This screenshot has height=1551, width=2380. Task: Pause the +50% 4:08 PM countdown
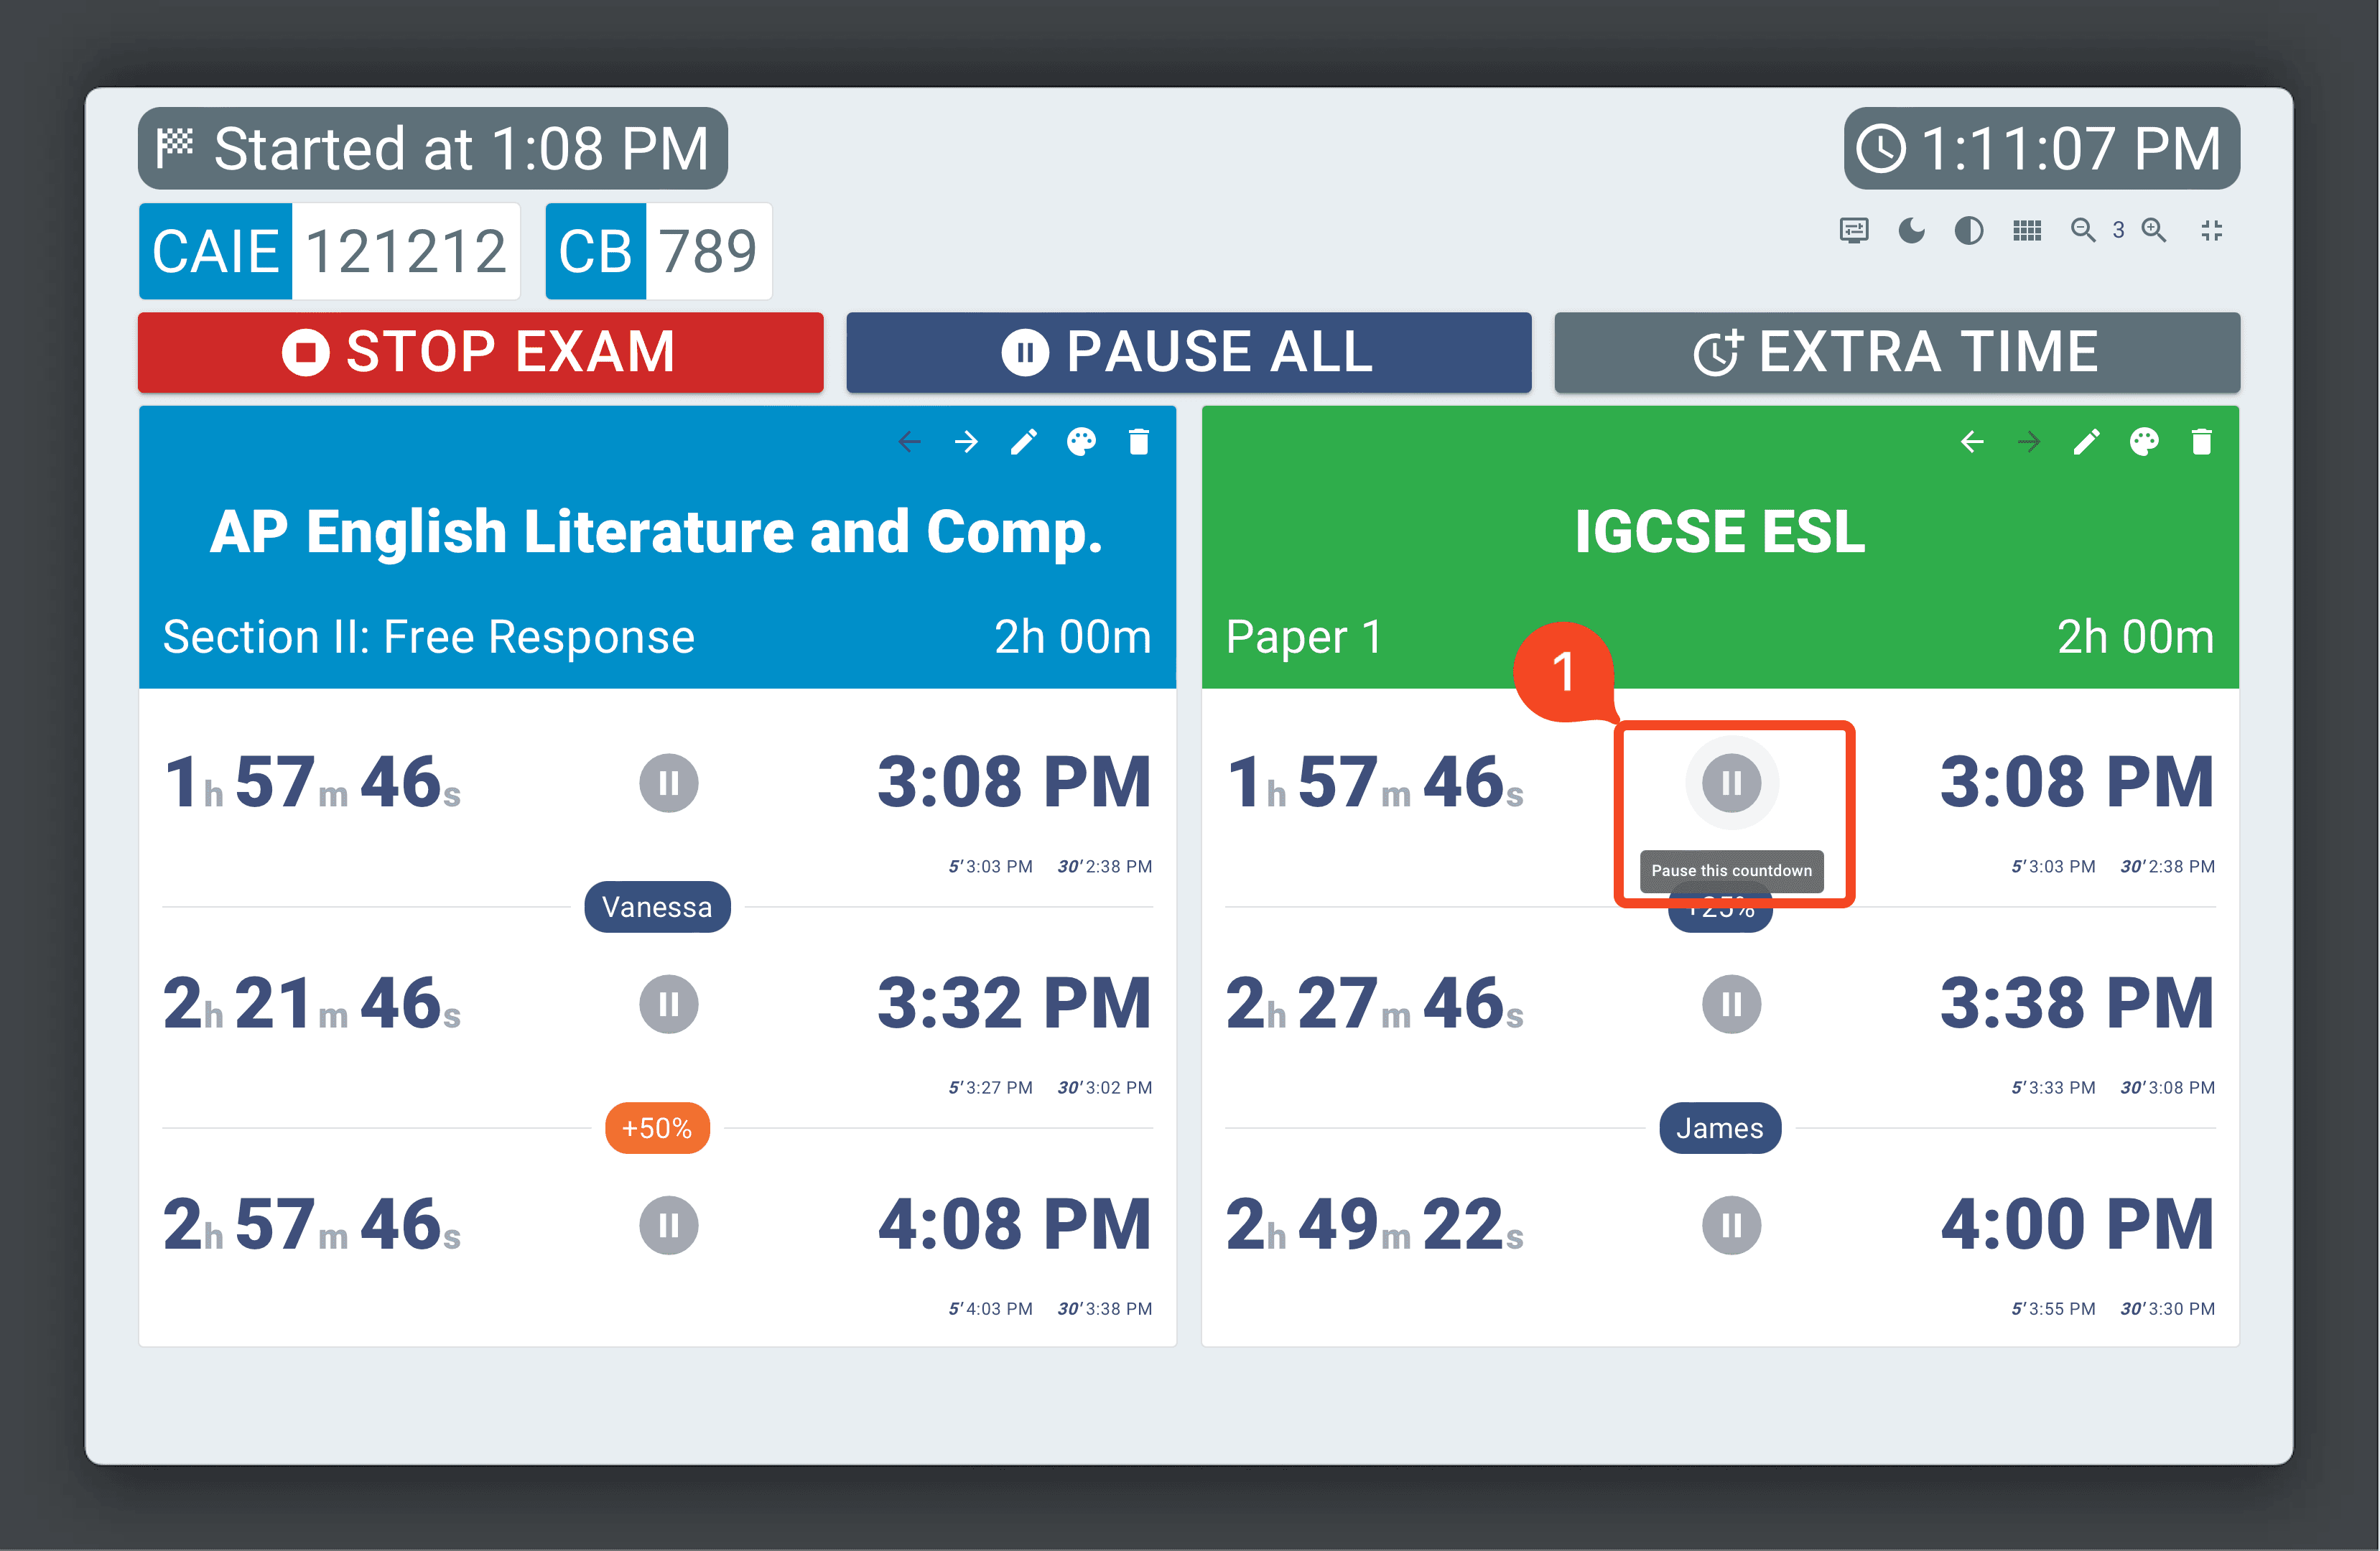(668, 1225)
